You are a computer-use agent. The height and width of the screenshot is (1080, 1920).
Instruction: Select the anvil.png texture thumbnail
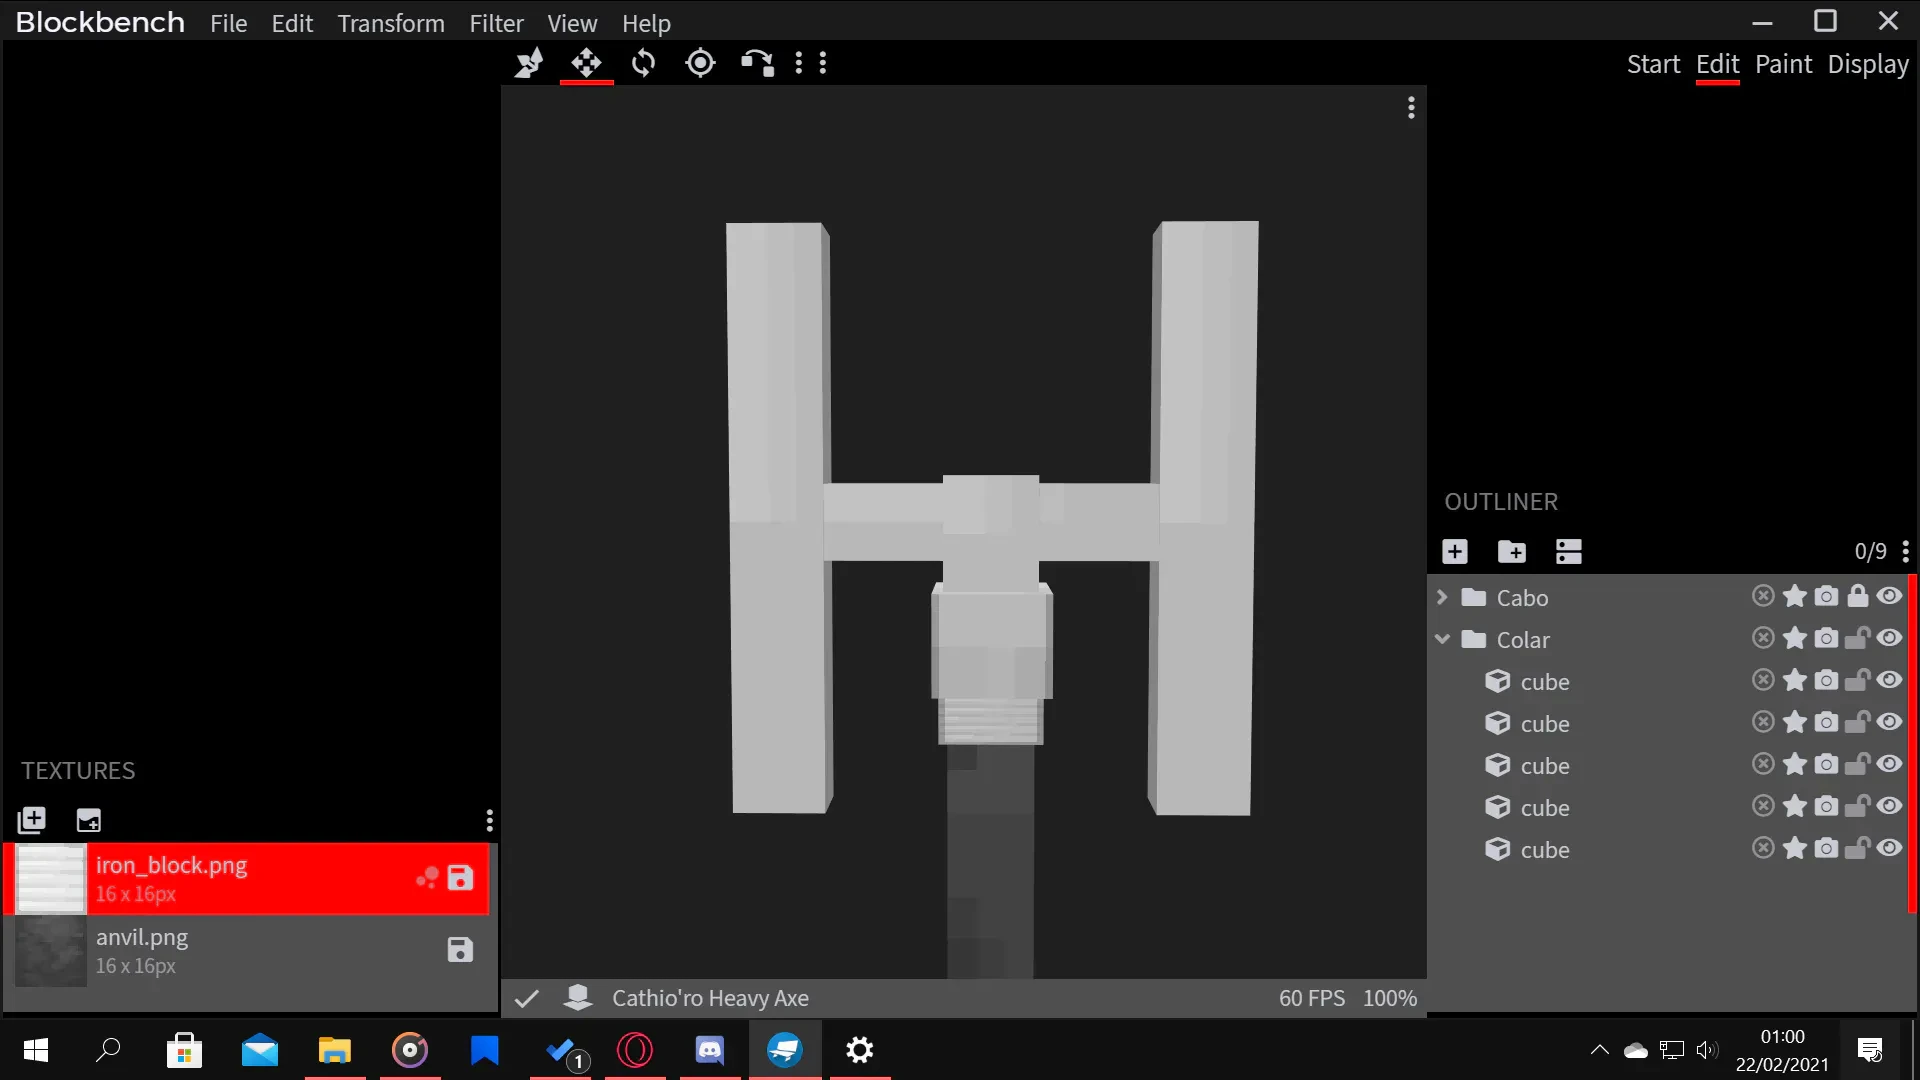[x=50, y=951]
